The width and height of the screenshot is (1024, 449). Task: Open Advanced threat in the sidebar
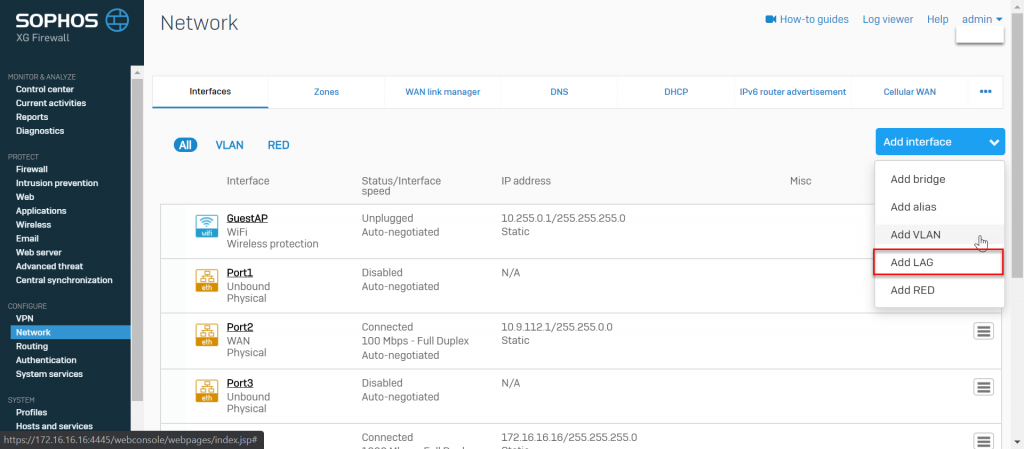[x=50, y=266]
